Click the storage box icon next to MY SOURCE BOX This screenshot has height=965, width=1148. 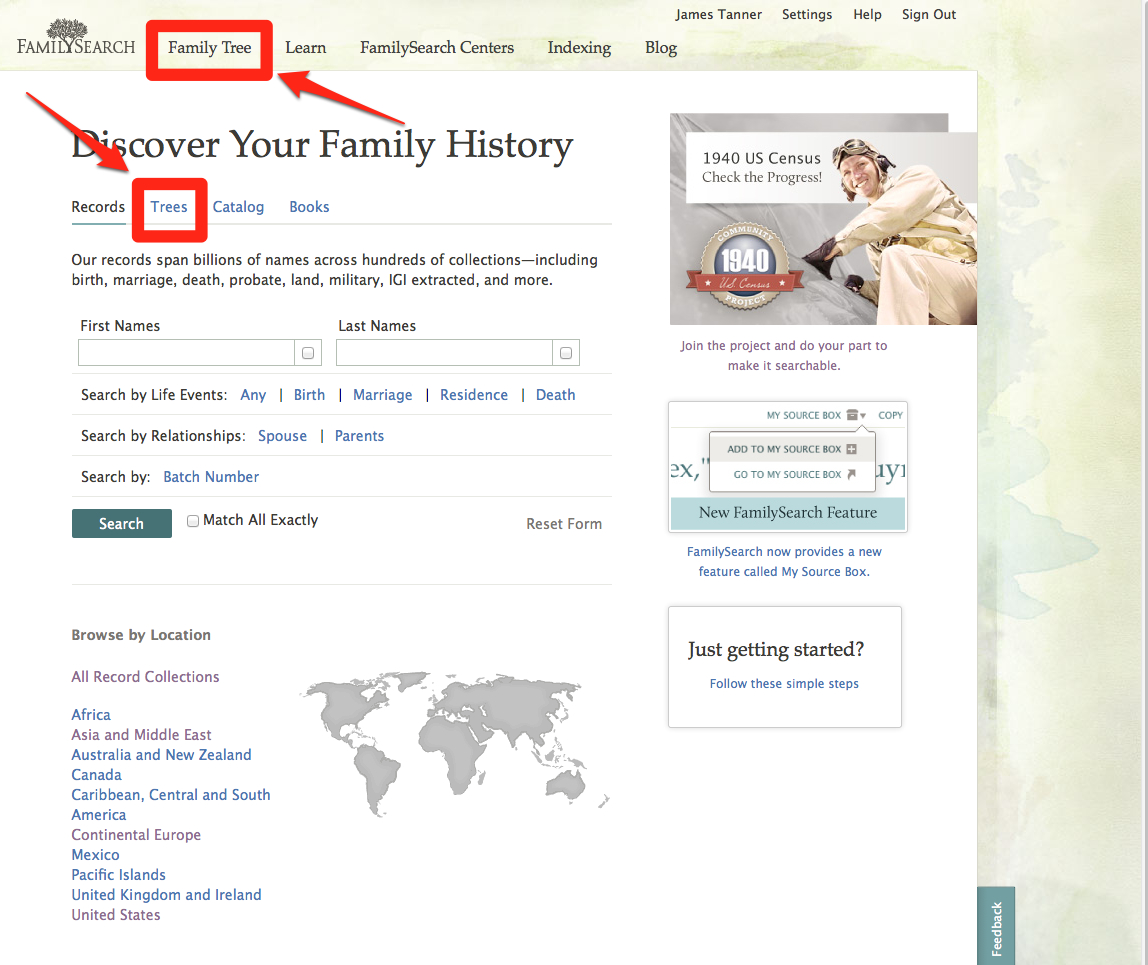[852, 415]
